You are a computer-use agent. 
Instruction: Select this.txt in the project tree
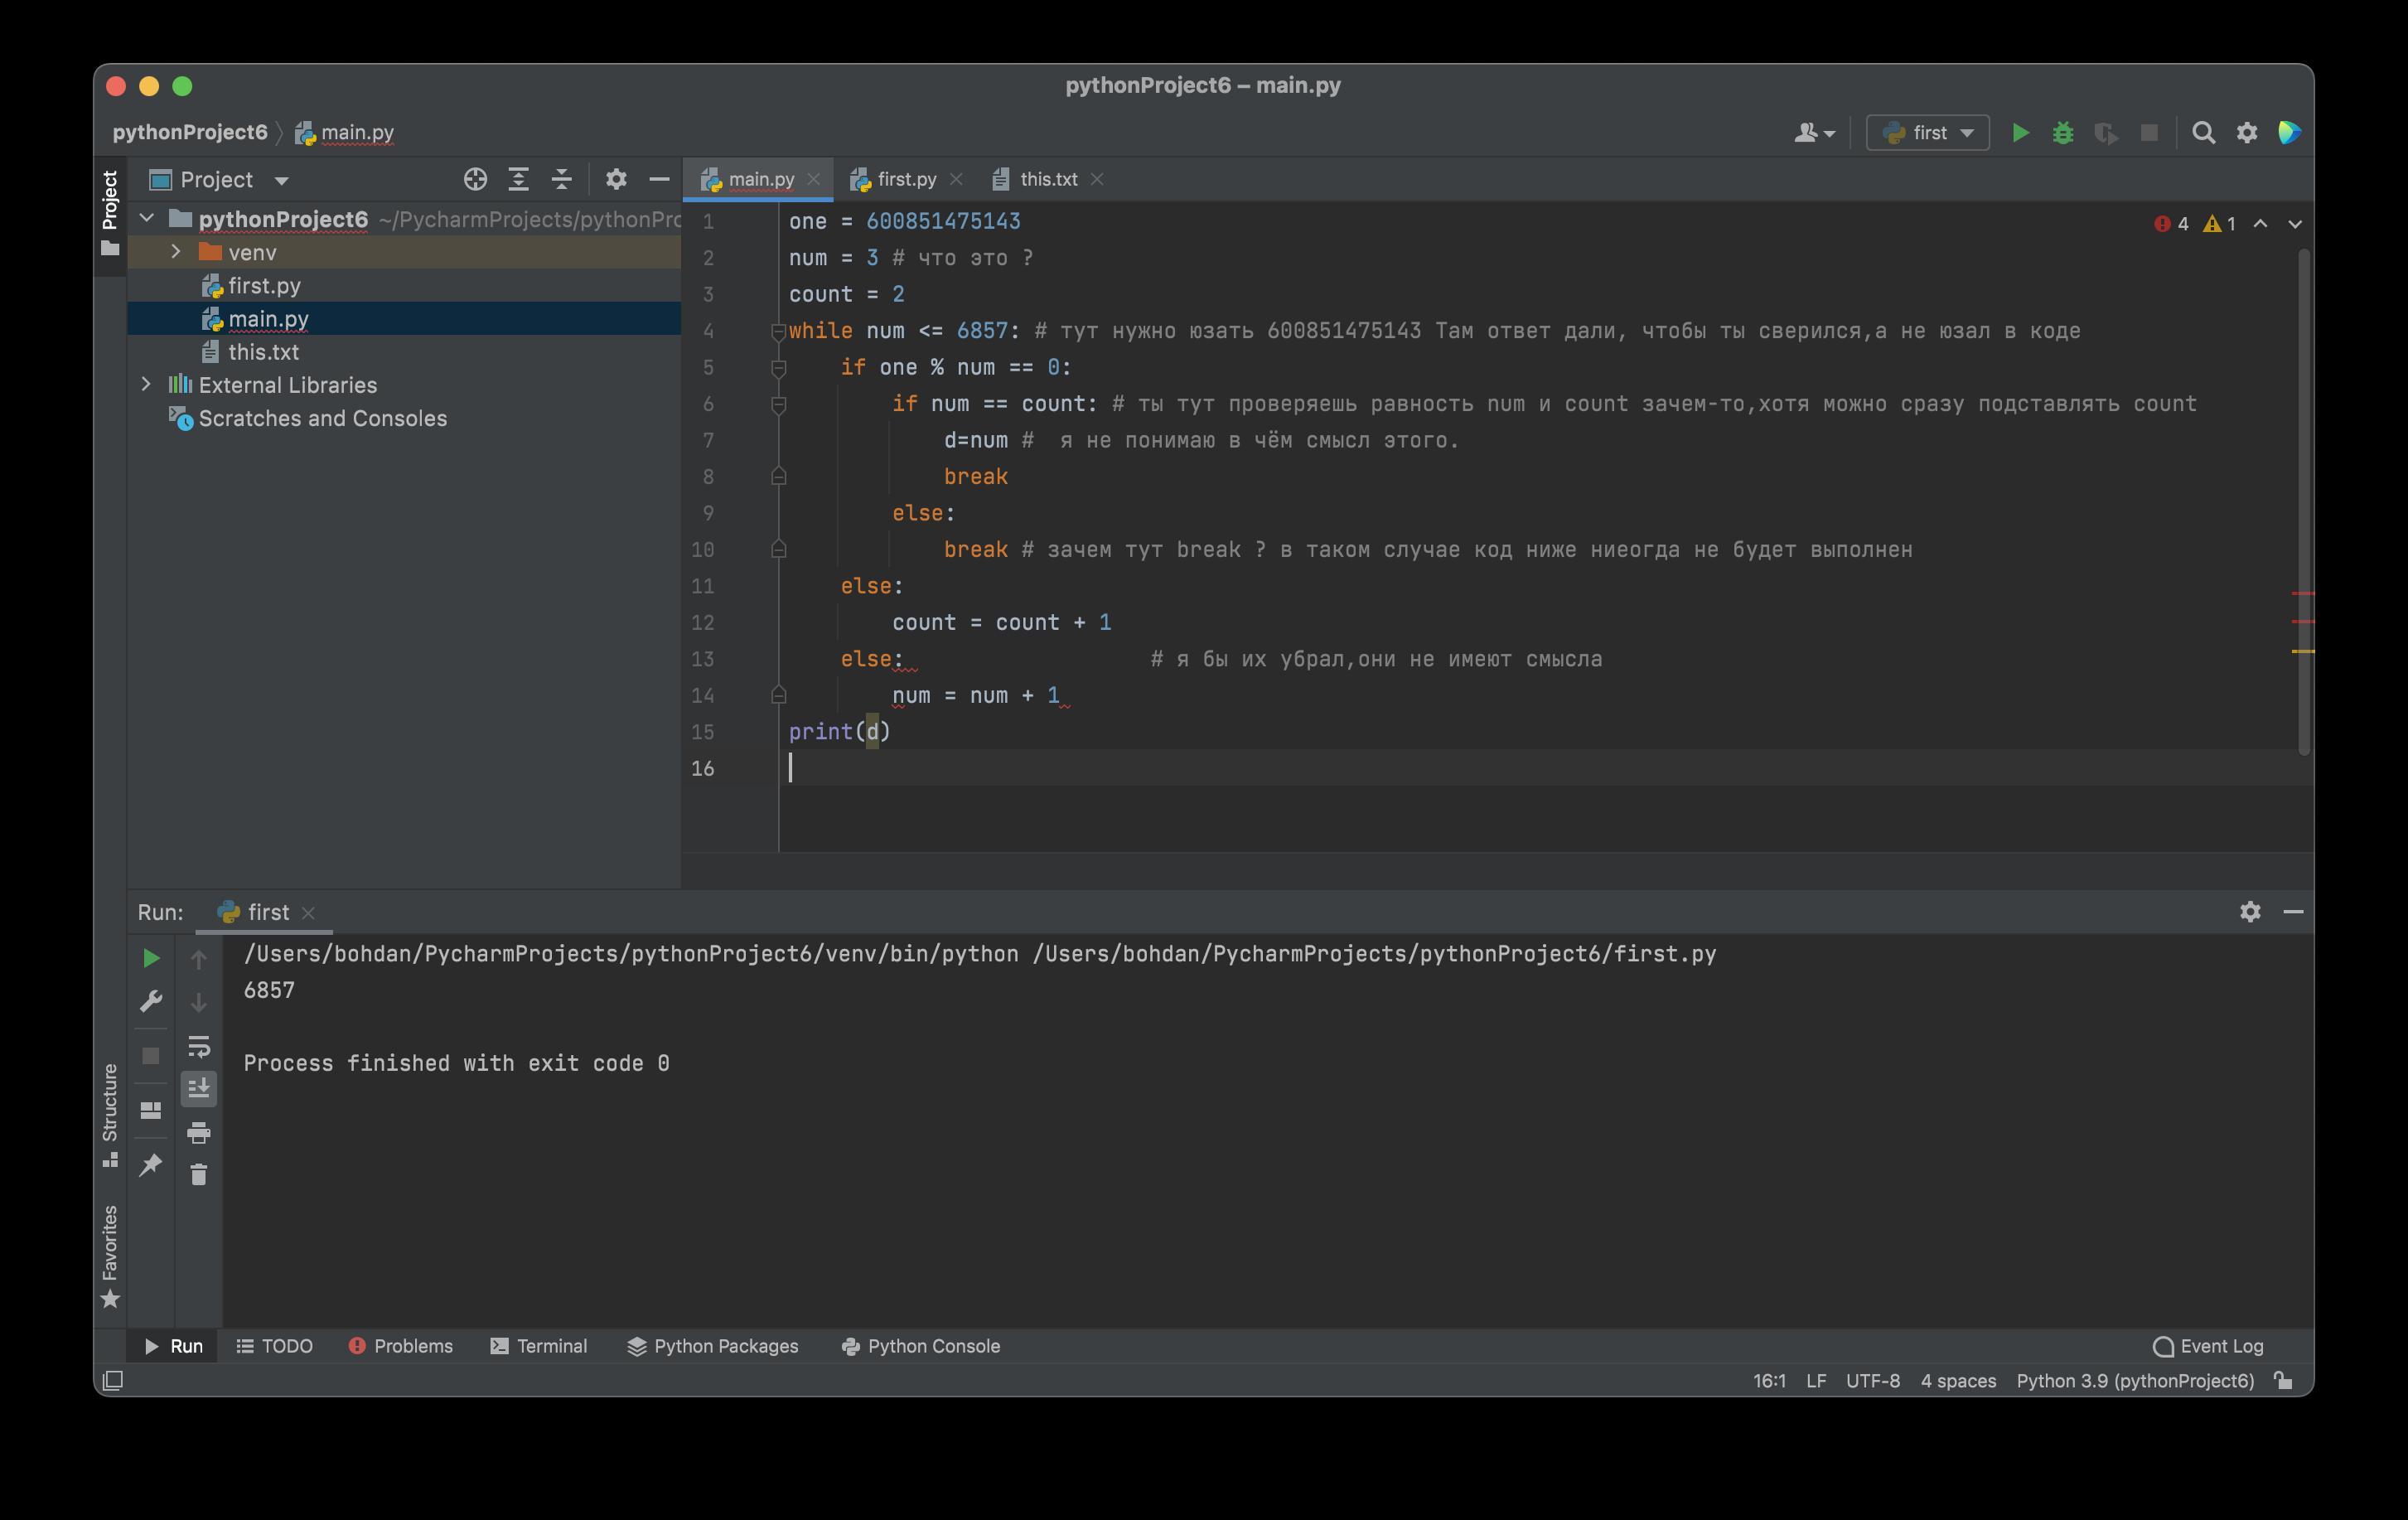click(263, 352)
